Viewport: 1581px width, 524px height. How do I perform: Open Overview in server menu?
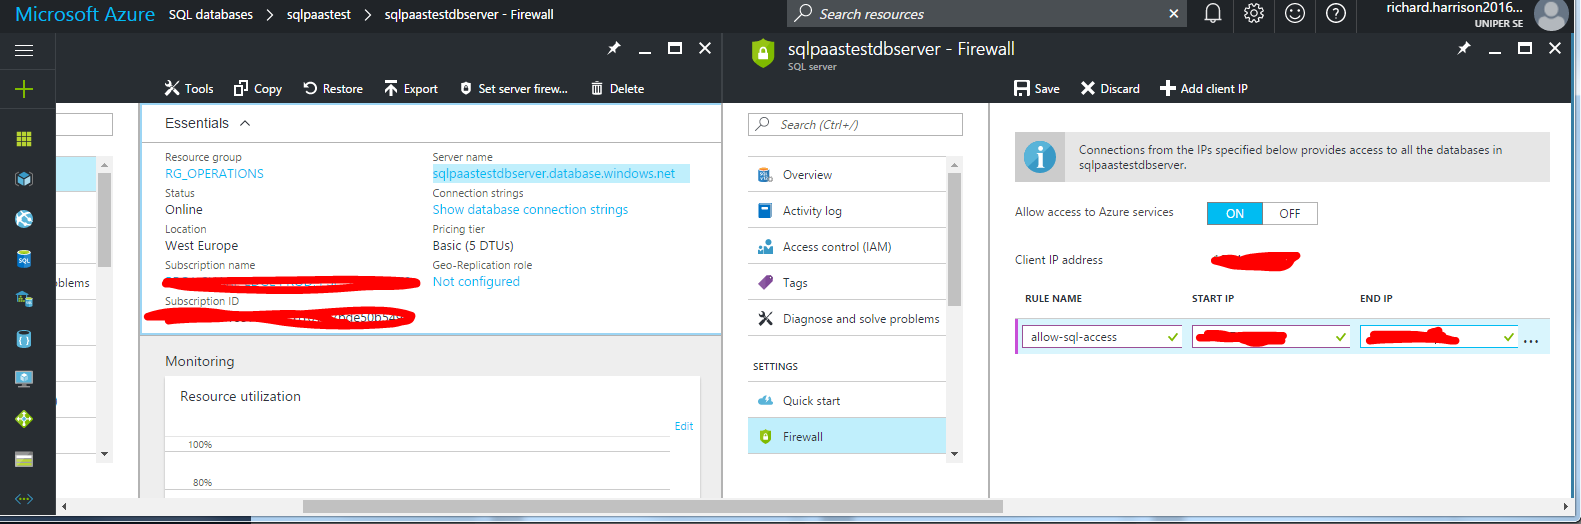[x=846, y=175]
